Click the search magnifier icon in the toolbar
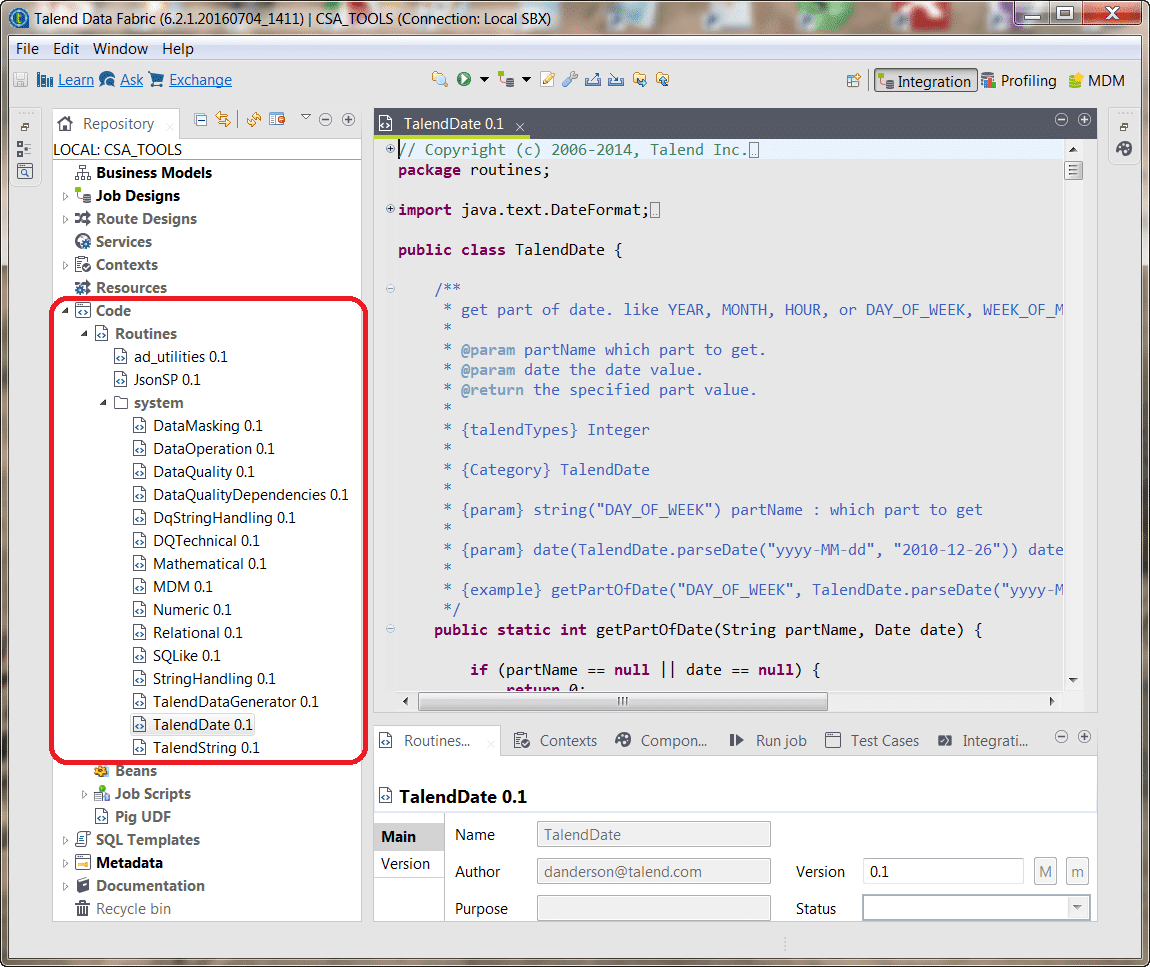The height and width of the screenshot is (967, 1150). tap(440, 78)
